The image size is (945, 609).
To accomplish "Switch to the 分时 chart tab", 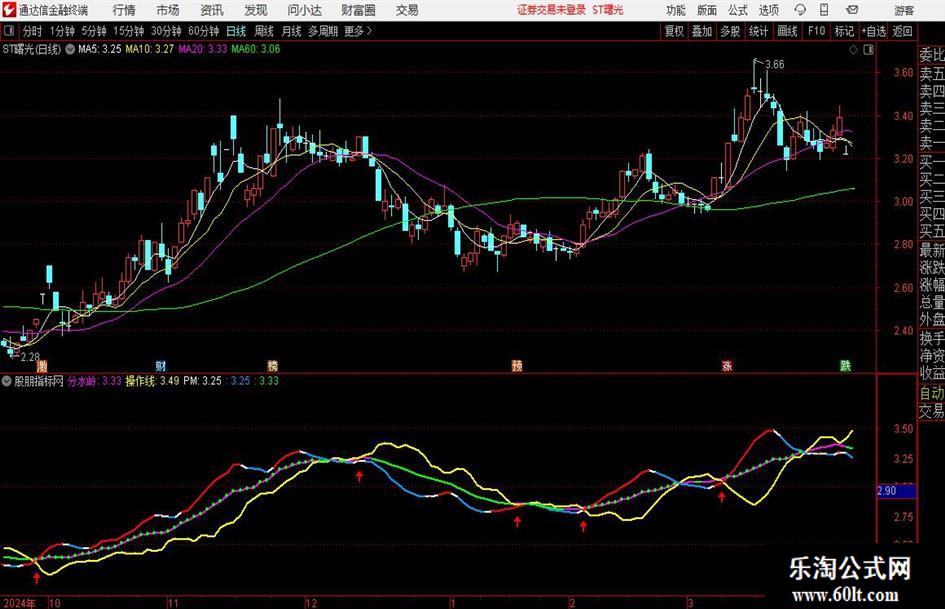I will tap(33, 31).
